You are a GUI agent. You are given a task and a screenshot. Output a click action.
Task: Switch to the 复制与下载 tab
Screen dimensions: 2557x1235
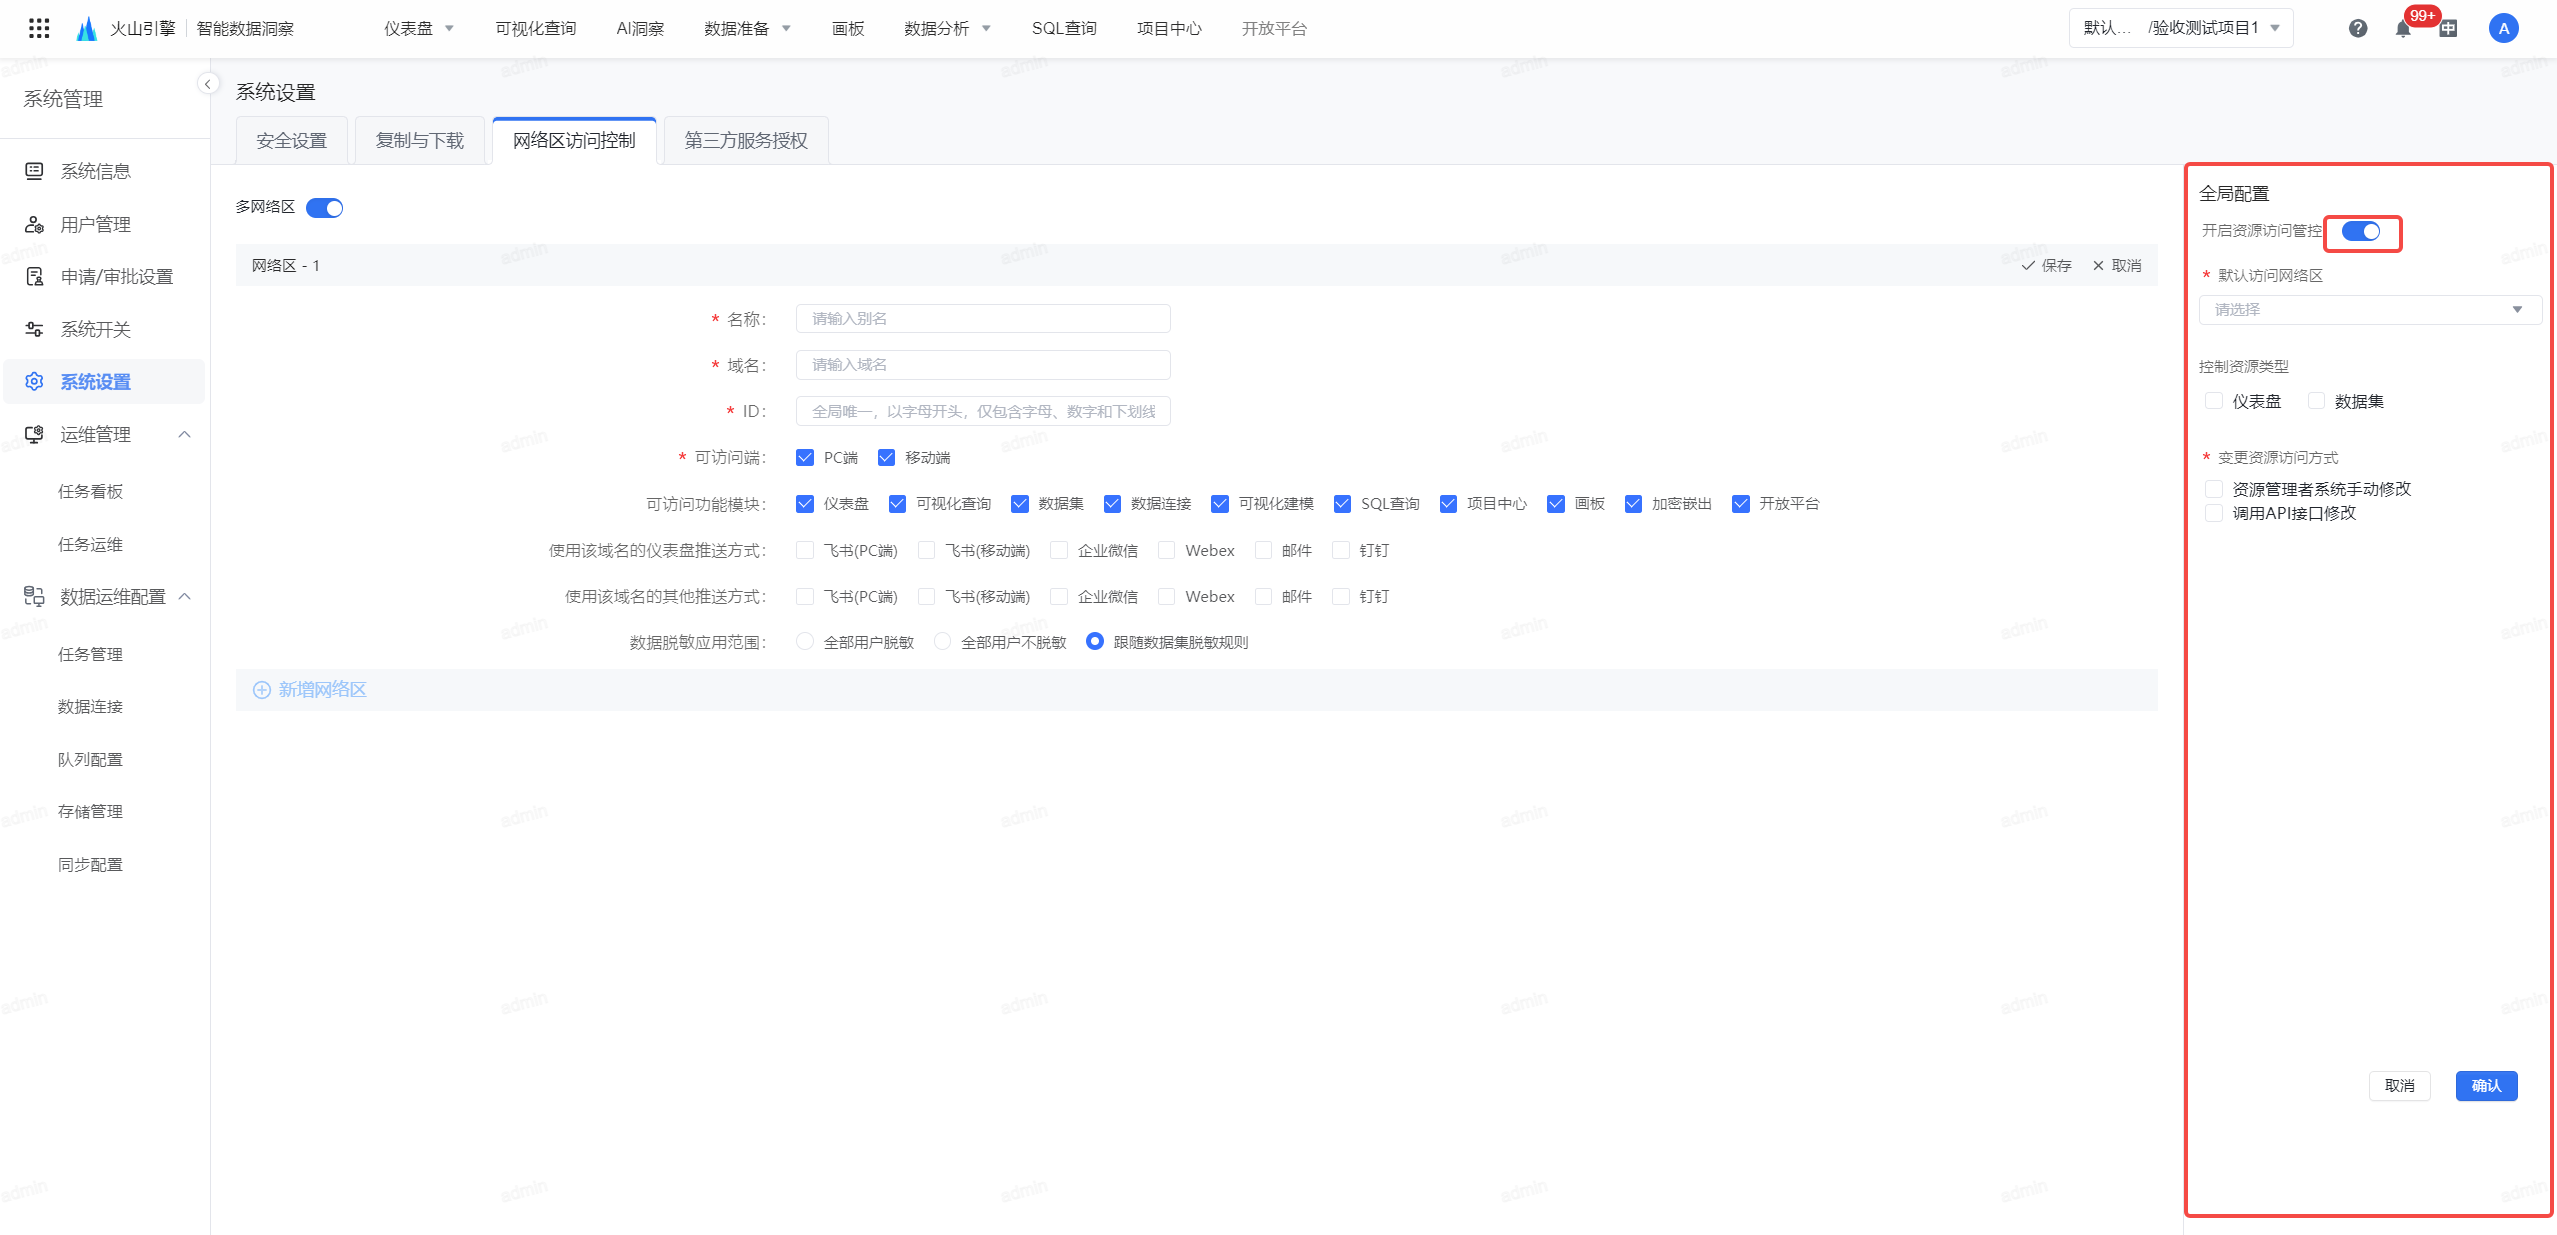(x=420, y=140)
